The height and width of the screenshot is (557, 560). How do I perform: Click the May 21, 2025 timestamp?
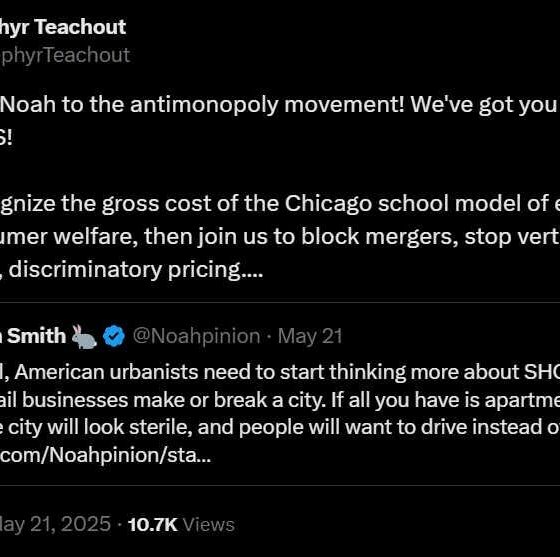55,524
